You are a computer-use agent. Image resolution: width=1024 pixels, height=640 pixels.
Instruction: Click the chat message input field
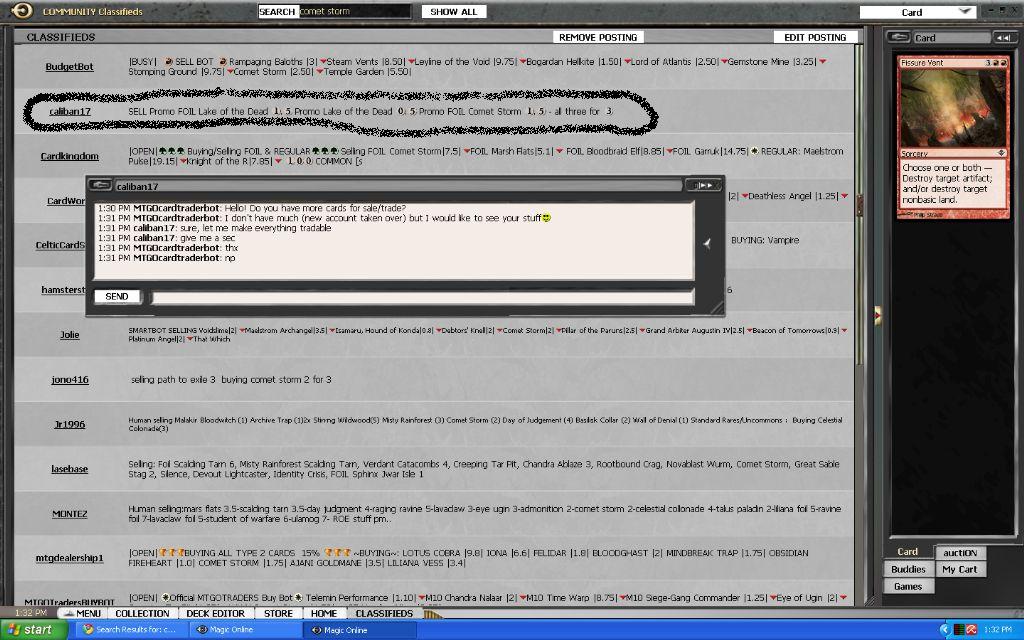[x=420, y=296]
